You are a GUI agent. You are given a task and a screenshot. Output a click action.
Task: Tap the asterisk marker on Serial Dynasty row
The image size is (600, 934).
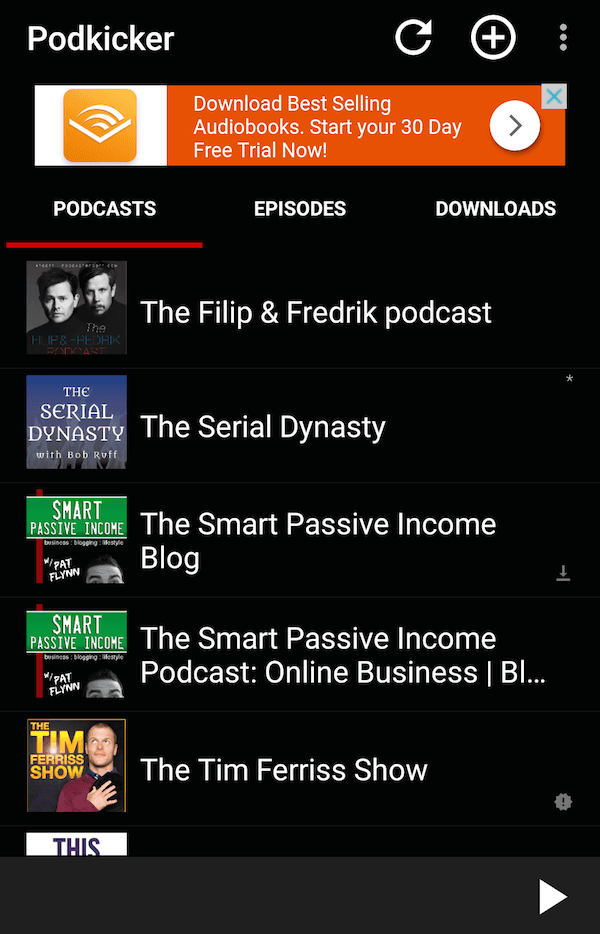coord(570,379)
